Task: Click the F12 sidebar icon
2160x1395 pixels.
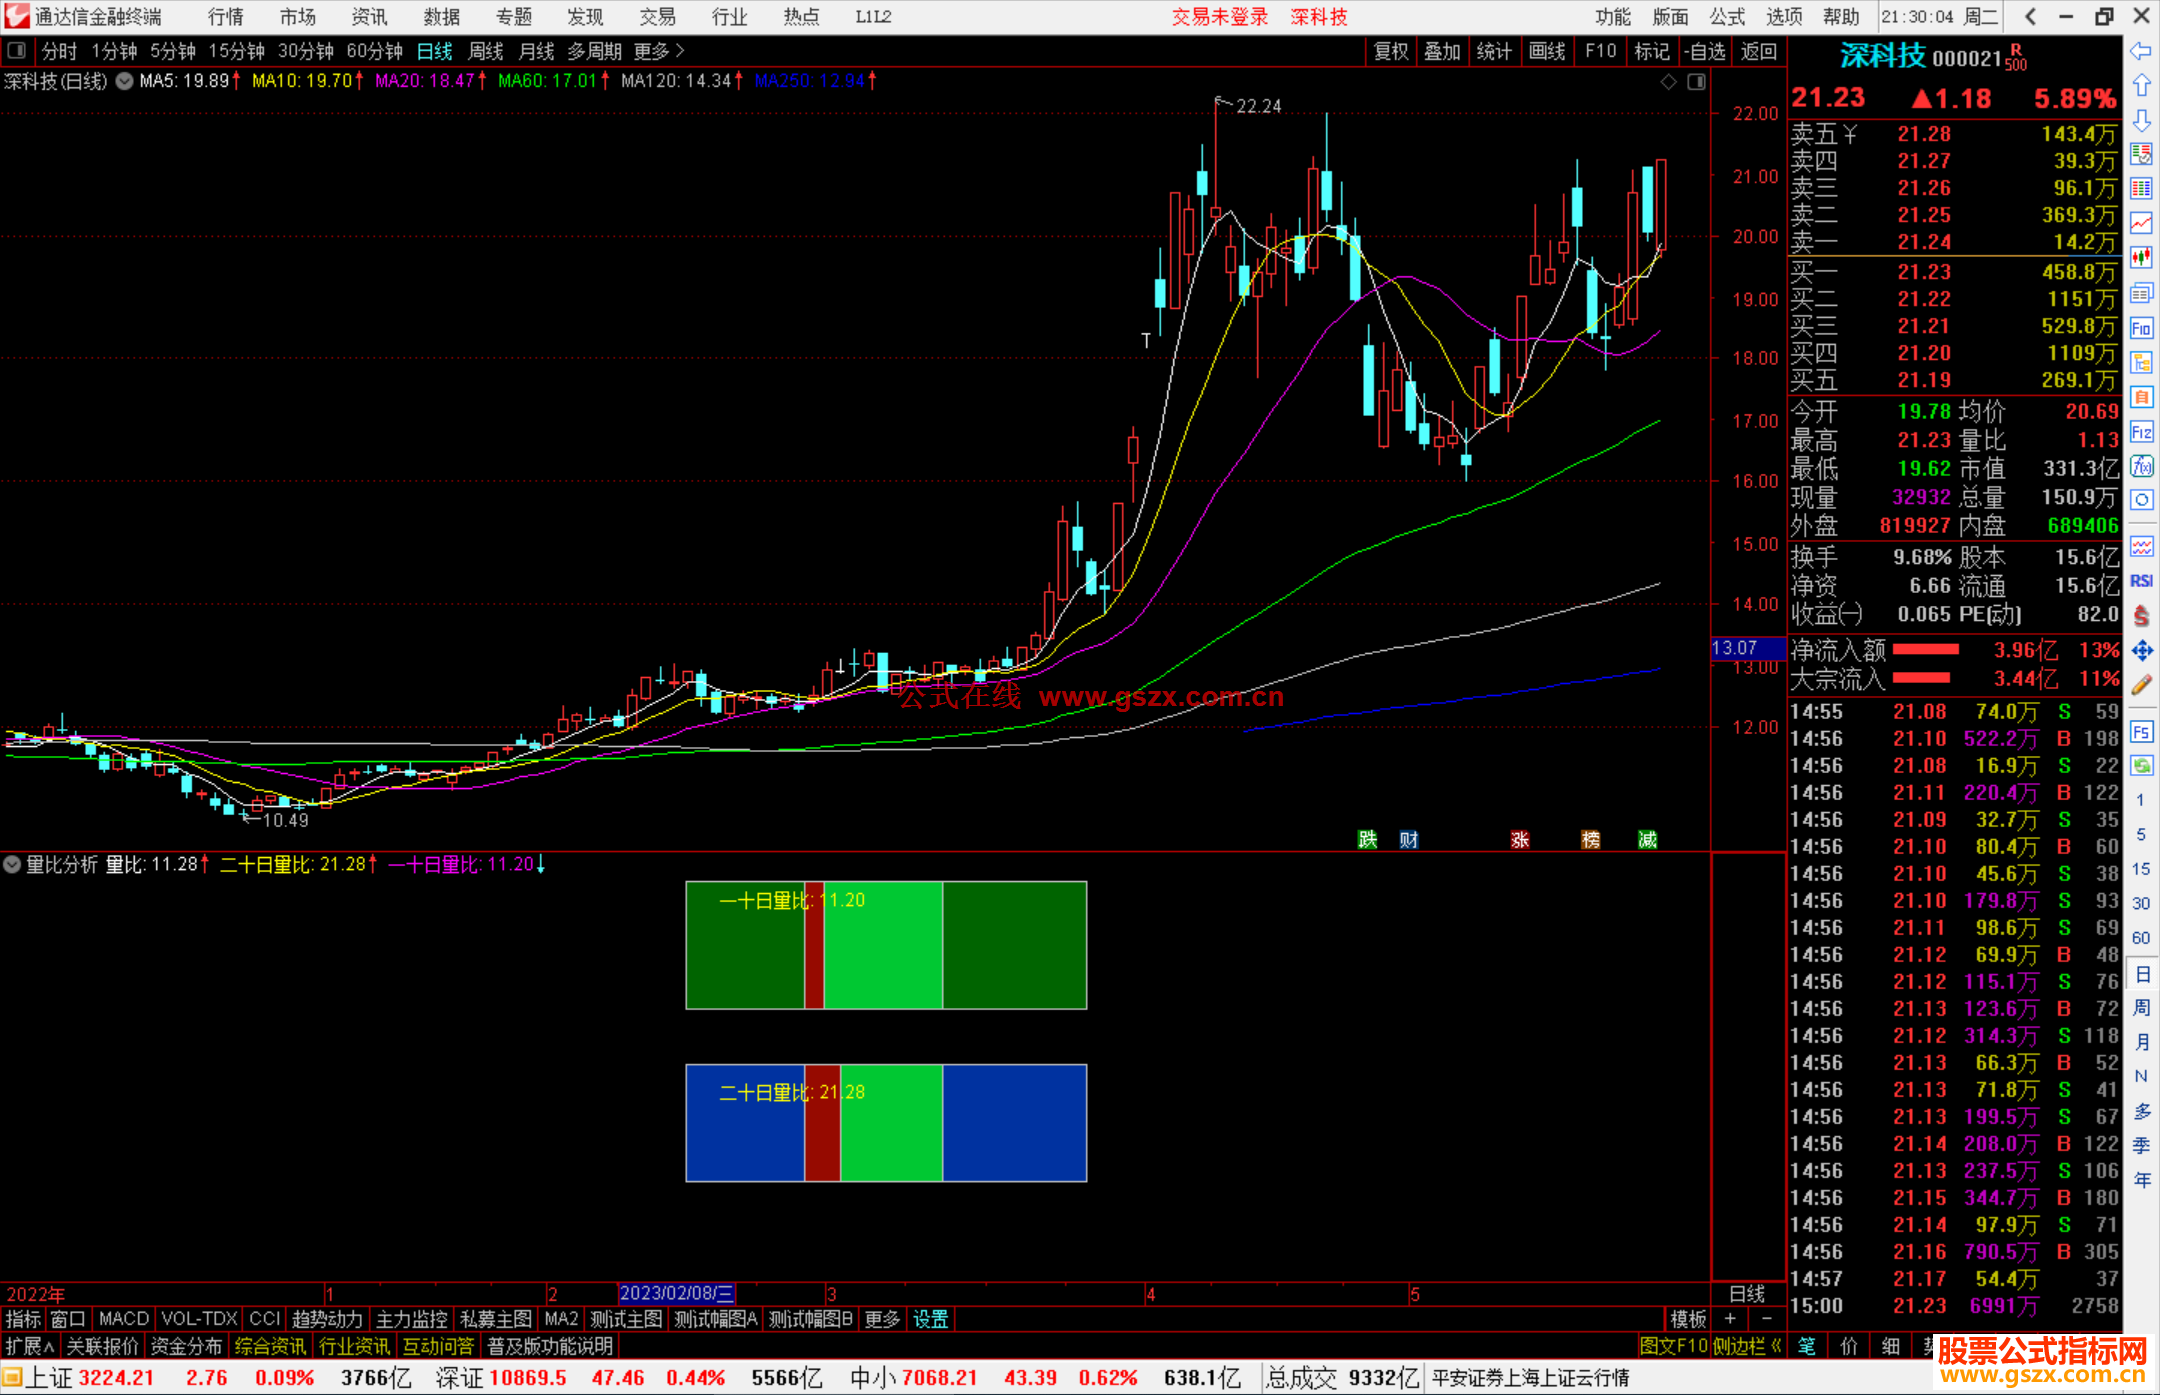Action: tap(2141, 432)
